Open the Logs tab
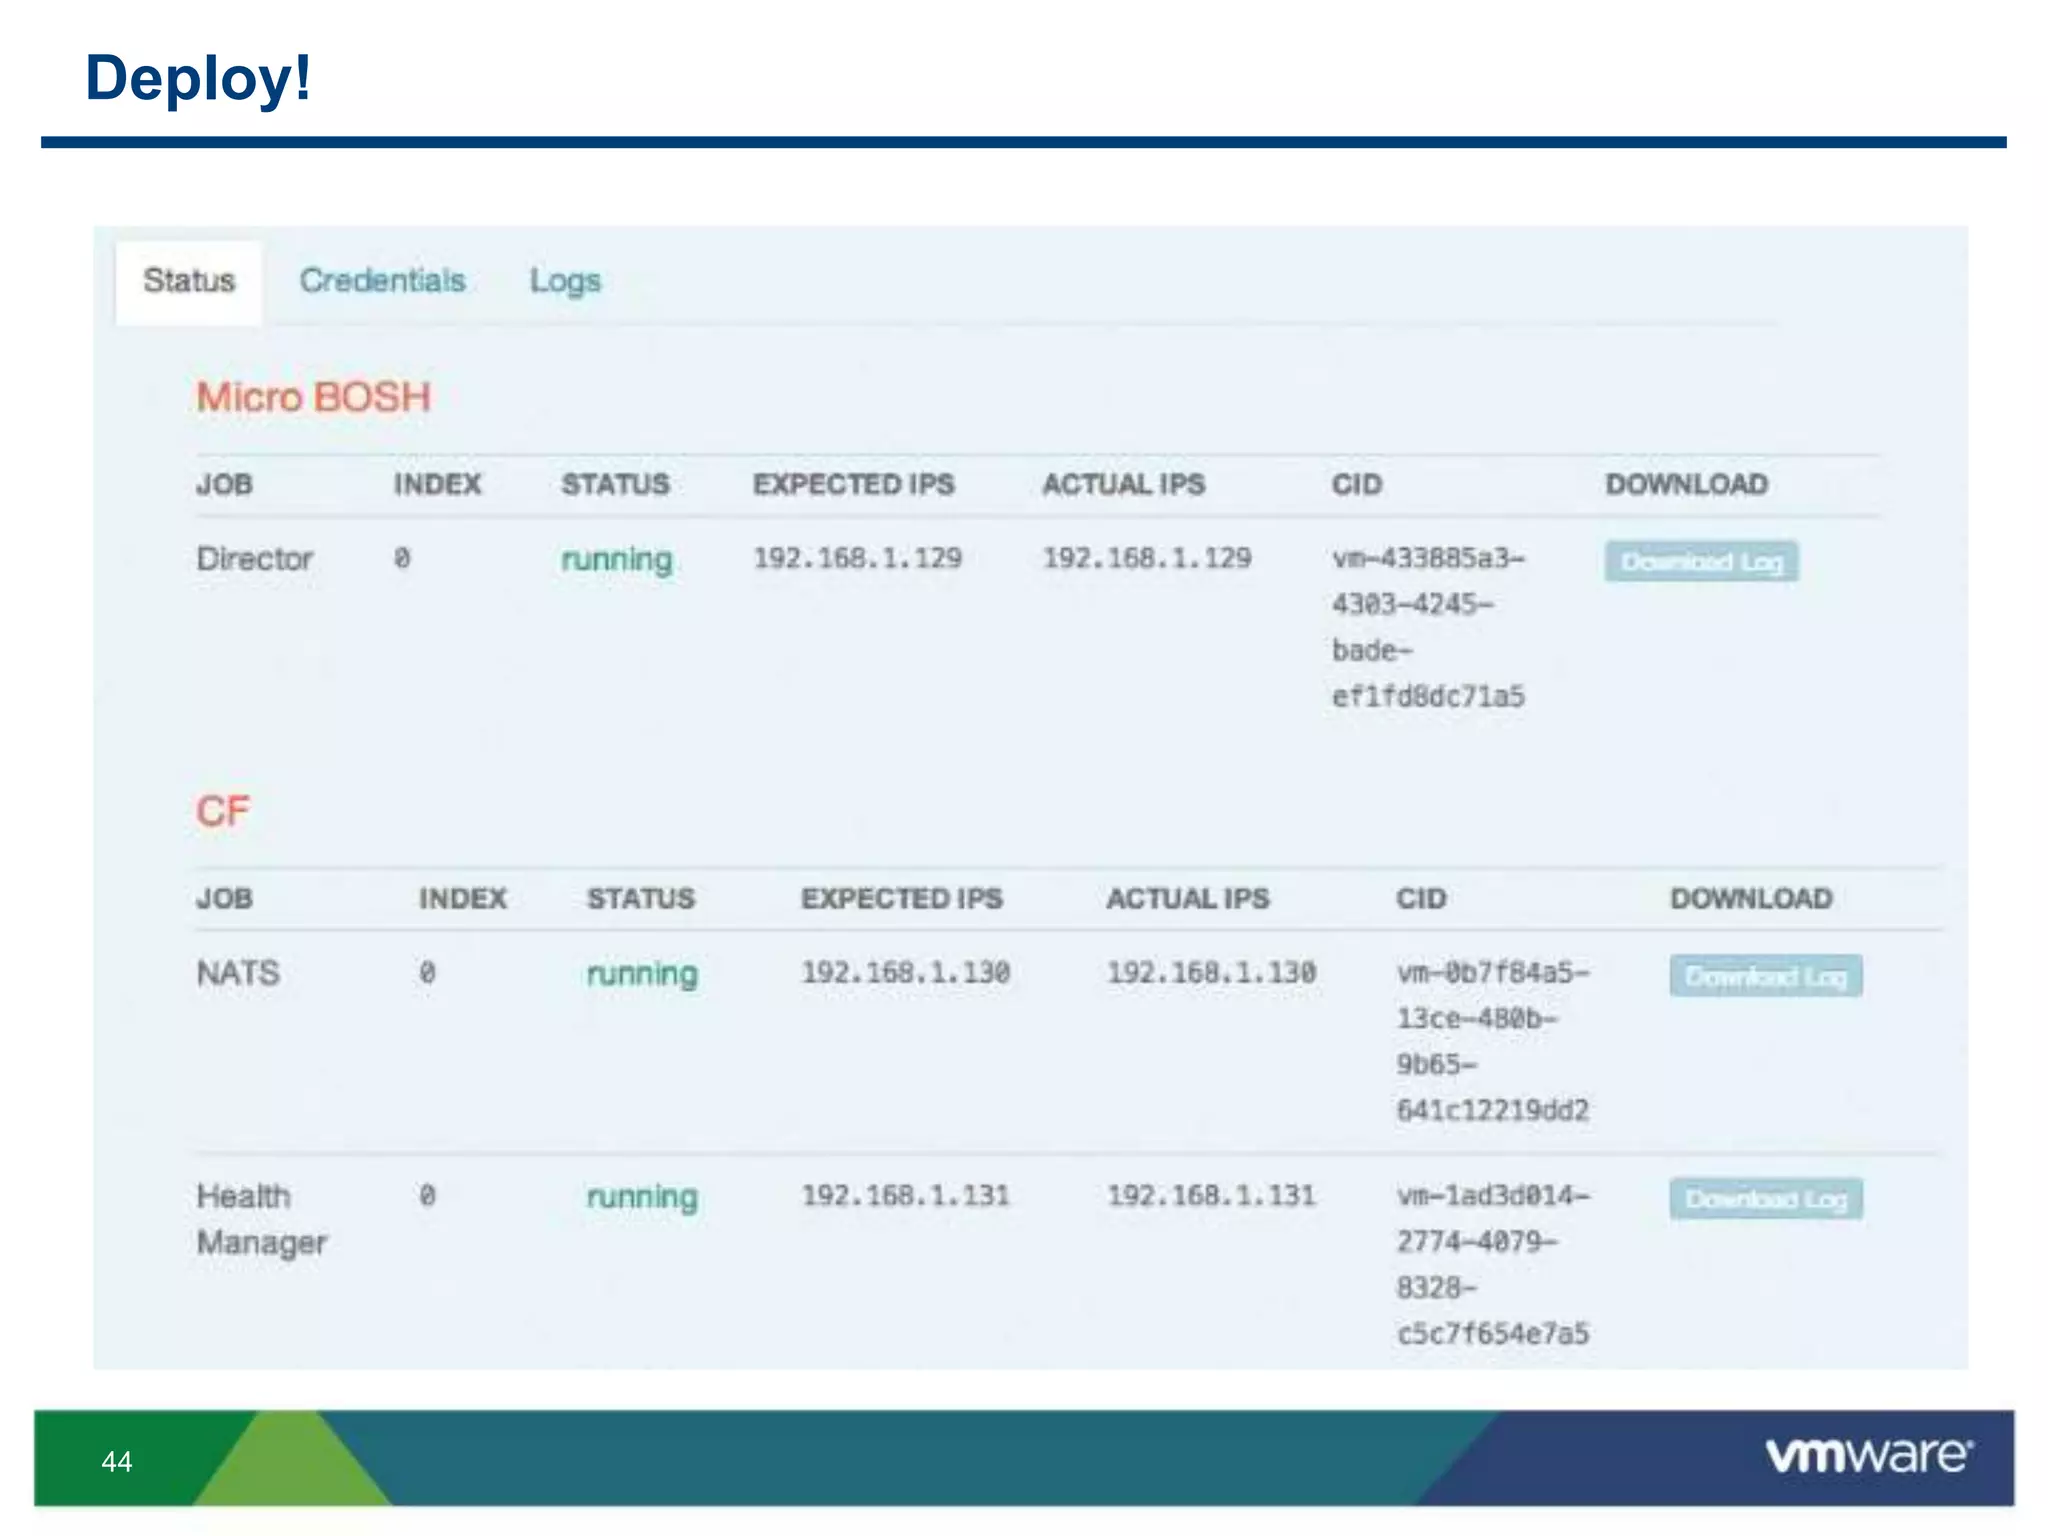Screen dimensions: 2048x1536 point(565,281)
